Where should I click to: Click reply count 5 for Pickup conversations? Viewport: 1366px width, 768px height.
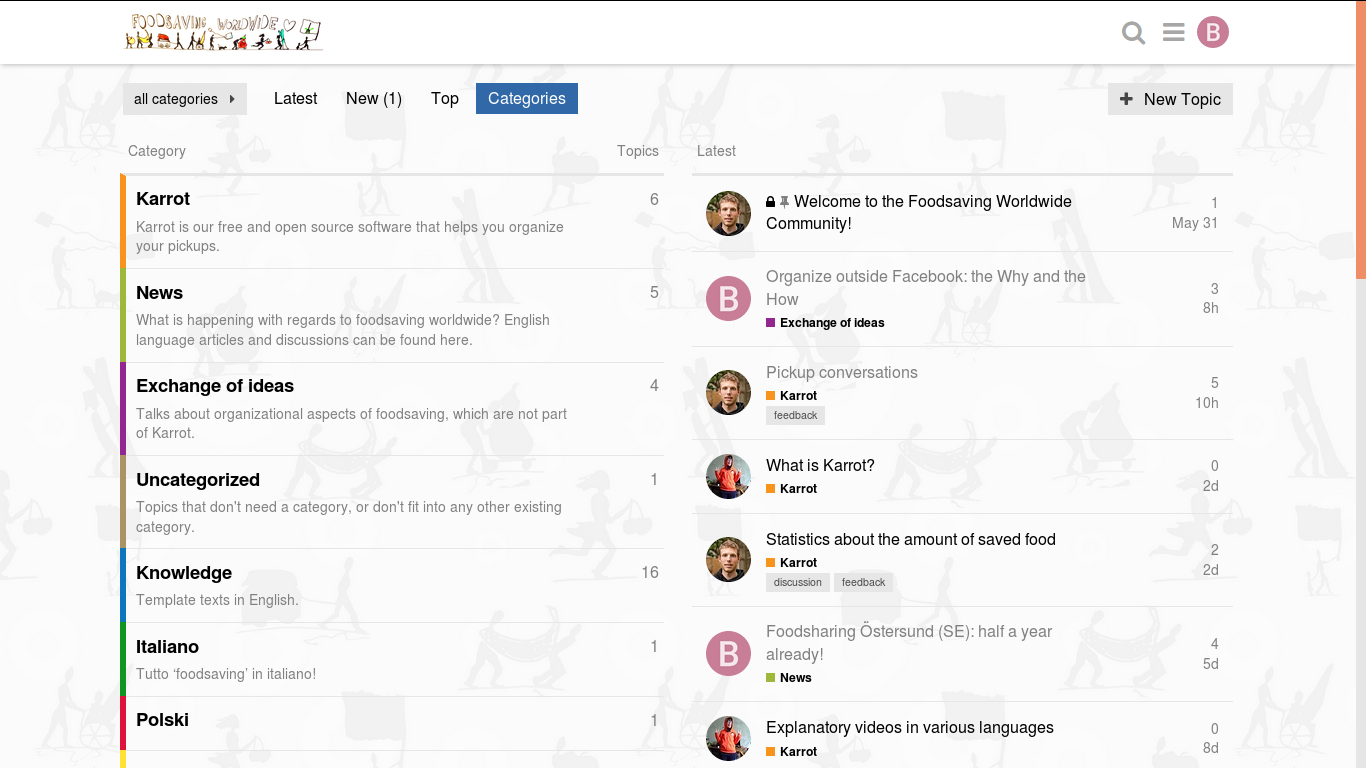[1214, 383]
